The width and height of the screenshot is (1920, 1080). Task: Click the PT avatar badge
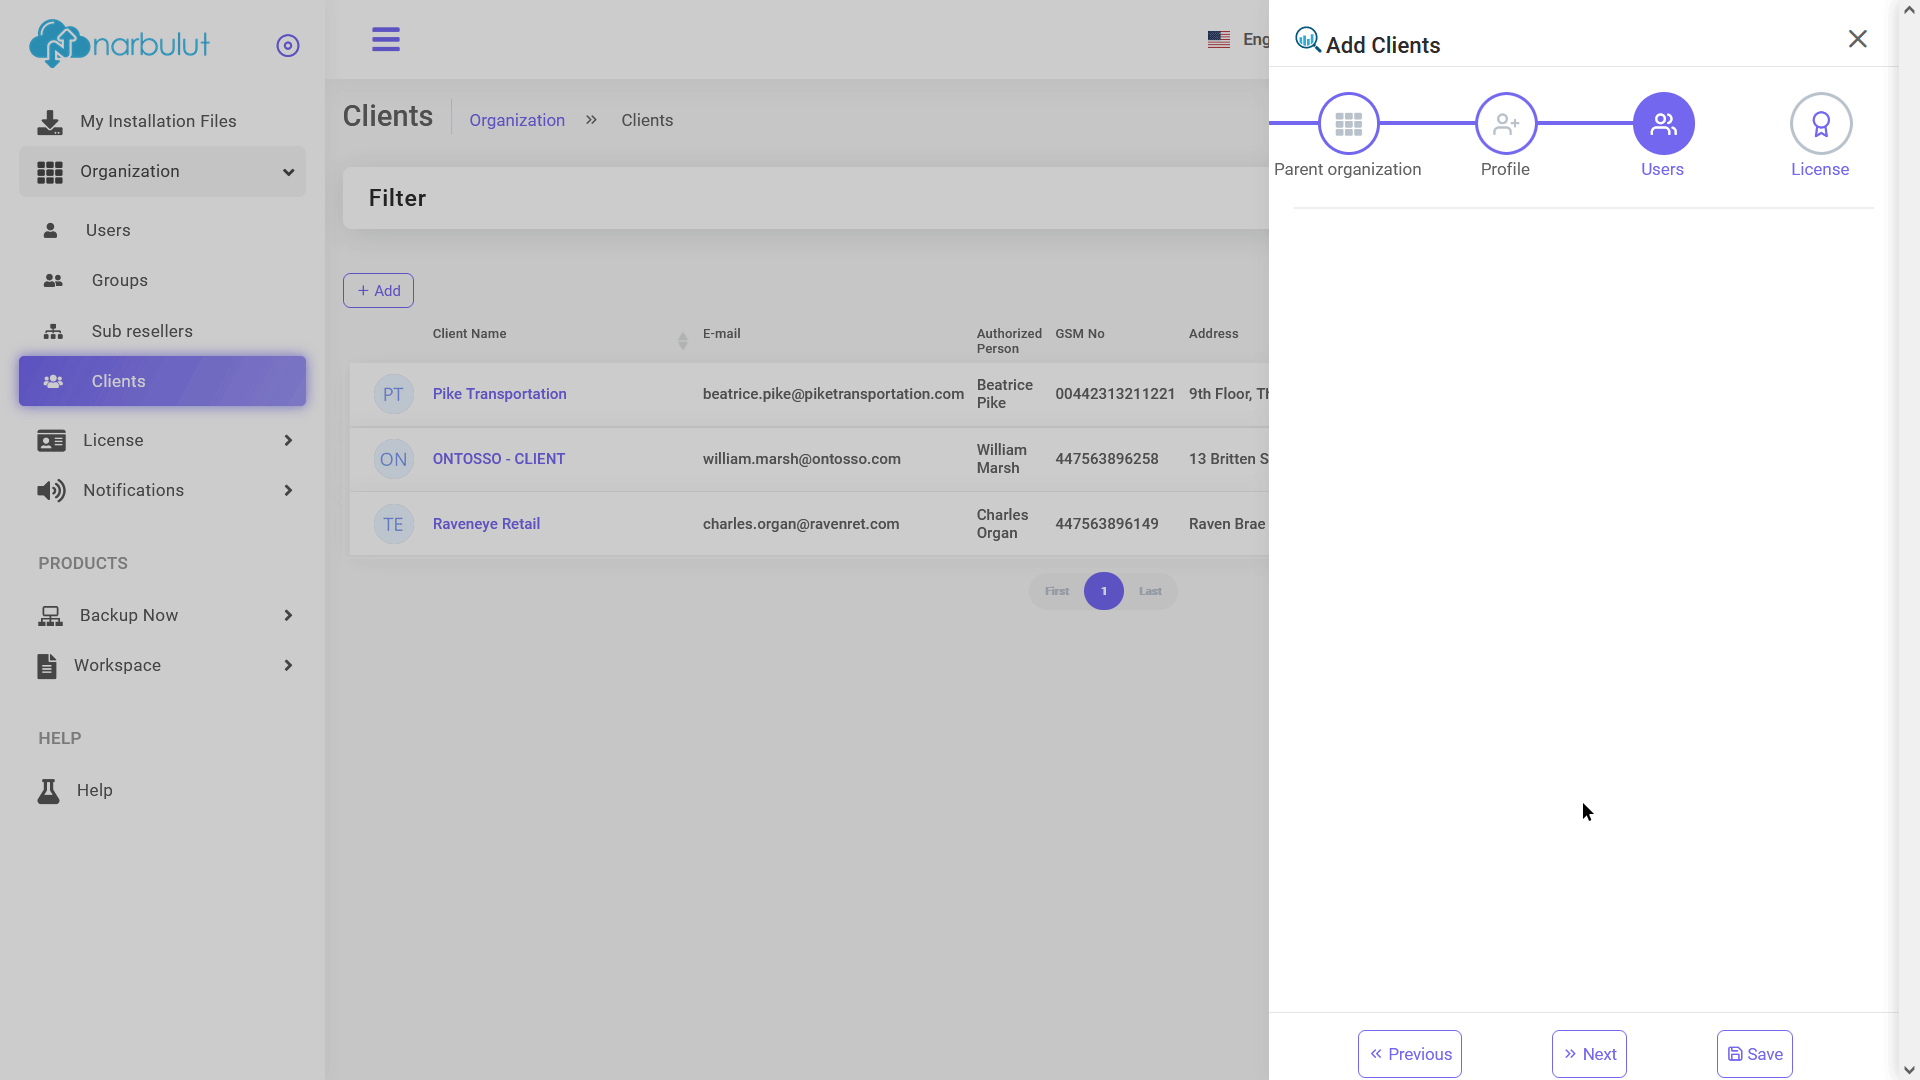pos(393,394)
